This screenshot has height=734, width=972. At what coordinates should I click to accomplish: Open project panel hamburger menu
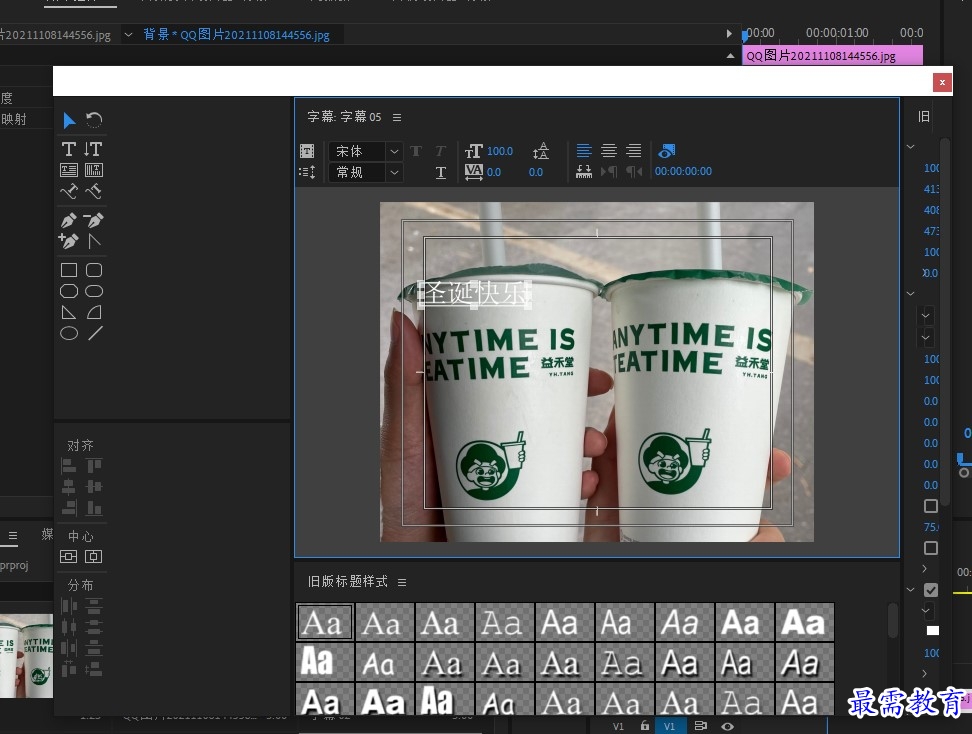pos(12,535)
